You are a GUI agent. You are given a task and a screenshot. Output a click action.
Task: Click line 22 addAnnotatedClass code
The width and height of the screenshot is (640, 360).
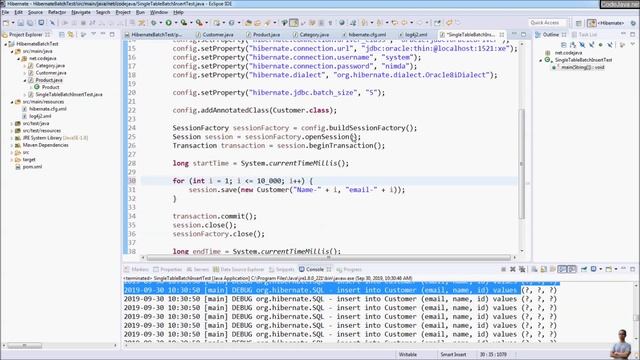pos(255,110)
